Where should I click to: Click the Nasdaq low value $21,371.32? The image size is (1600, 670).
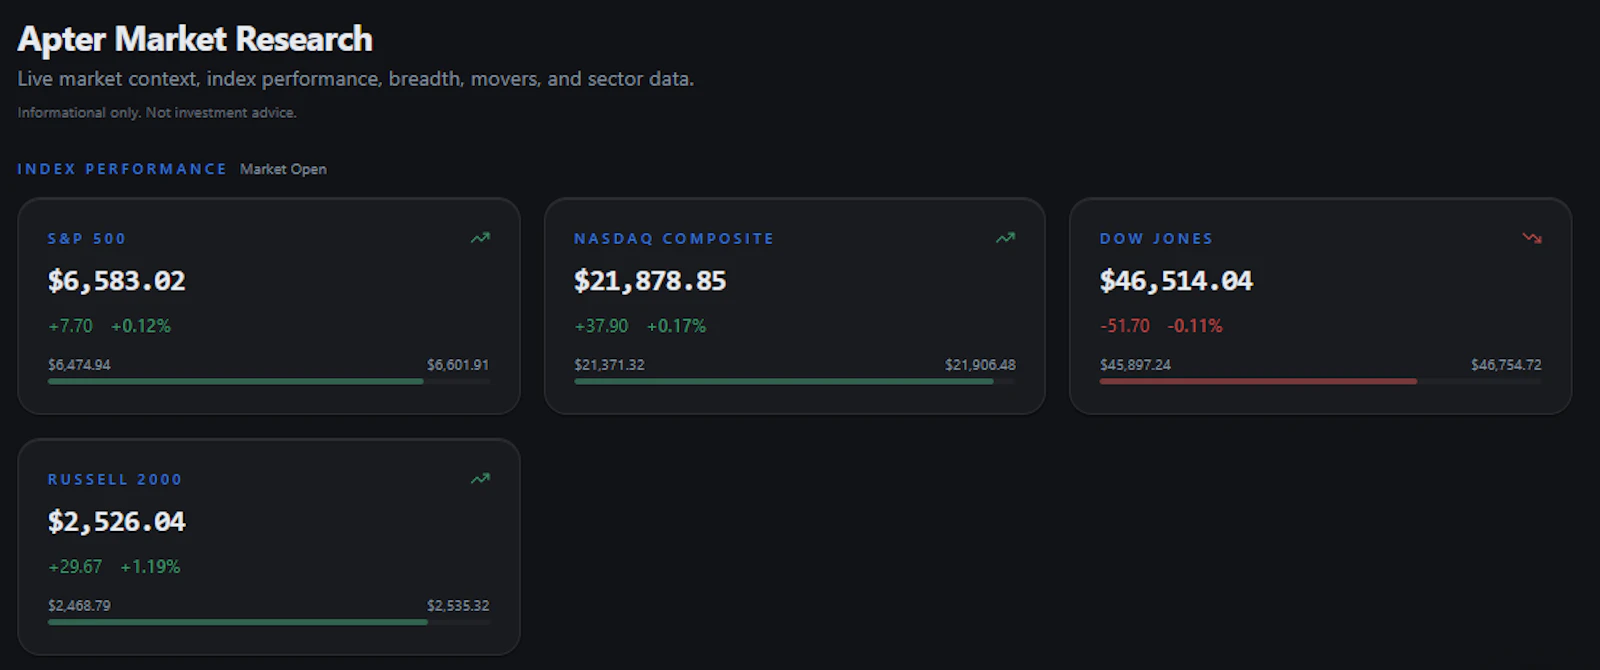click(609, 365)
